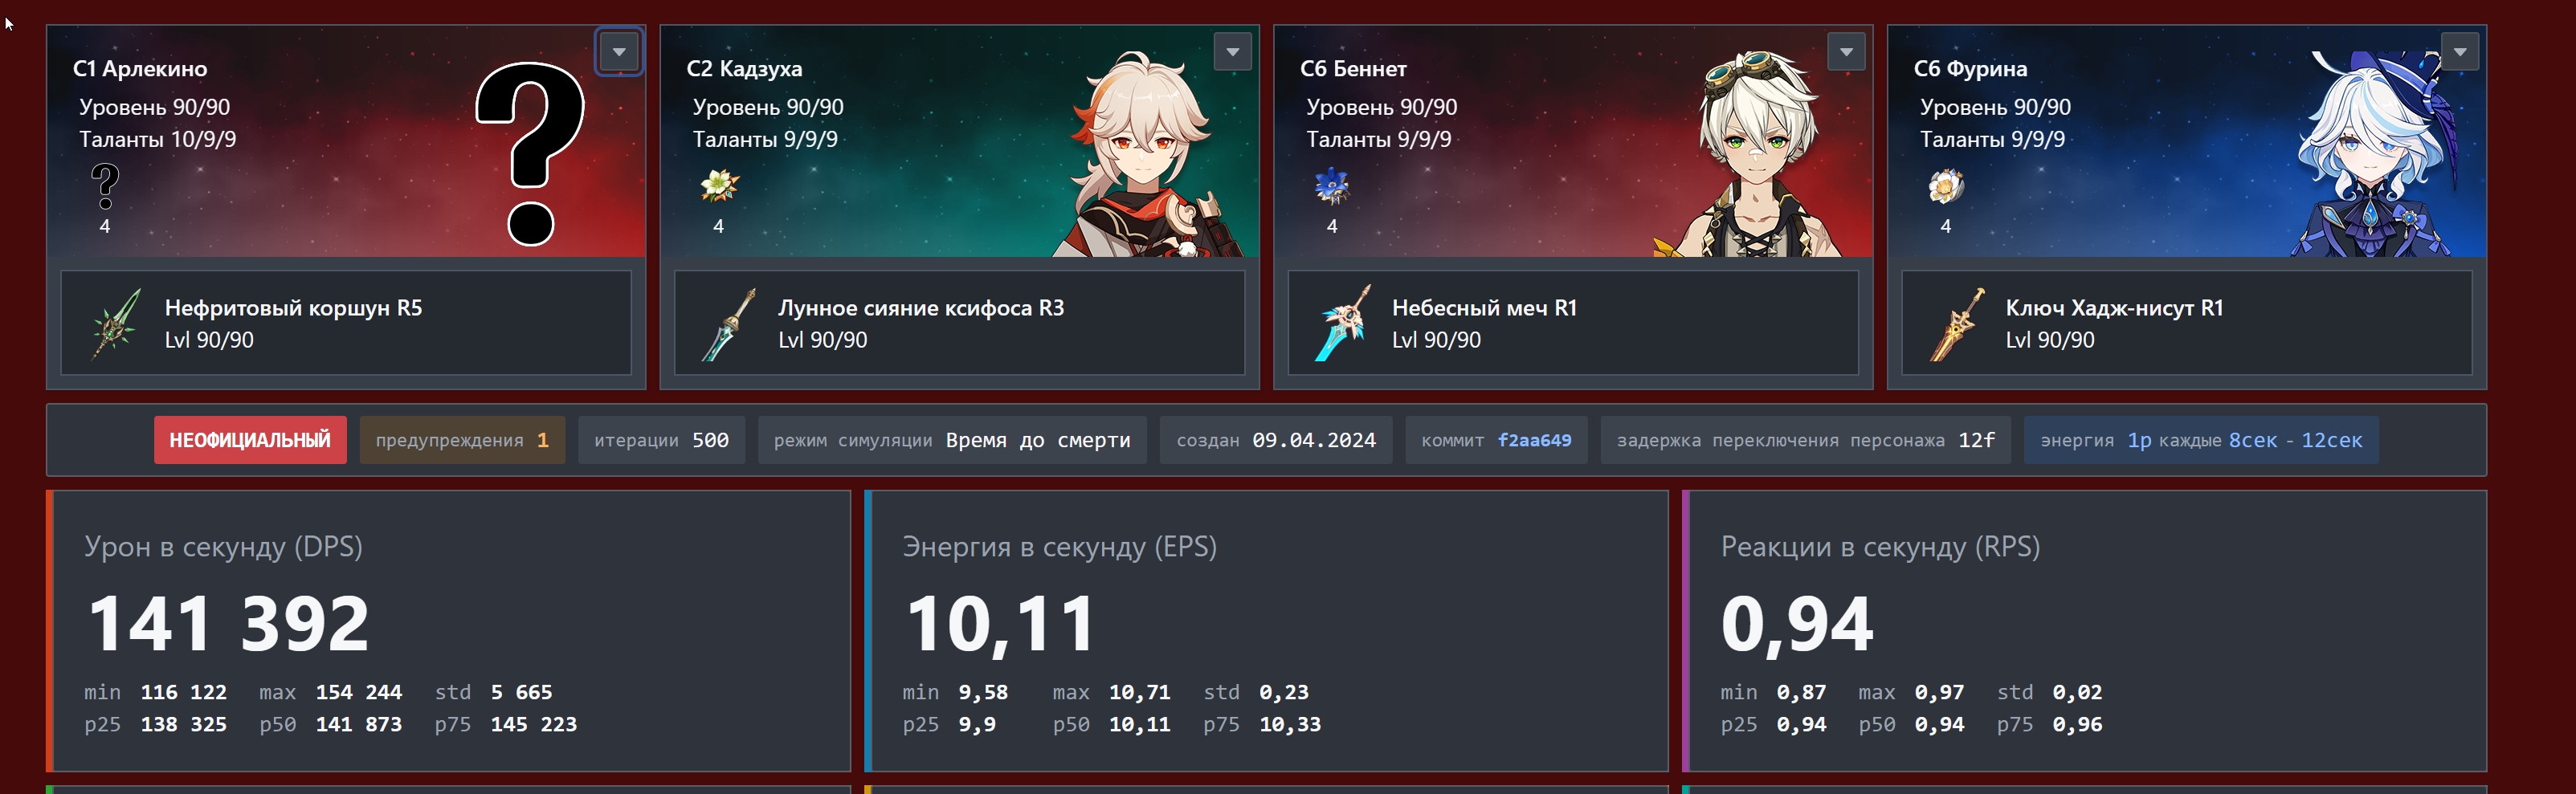
Task: Click the Нефритовый коршун weapon icon
Action: pos(116,323)
